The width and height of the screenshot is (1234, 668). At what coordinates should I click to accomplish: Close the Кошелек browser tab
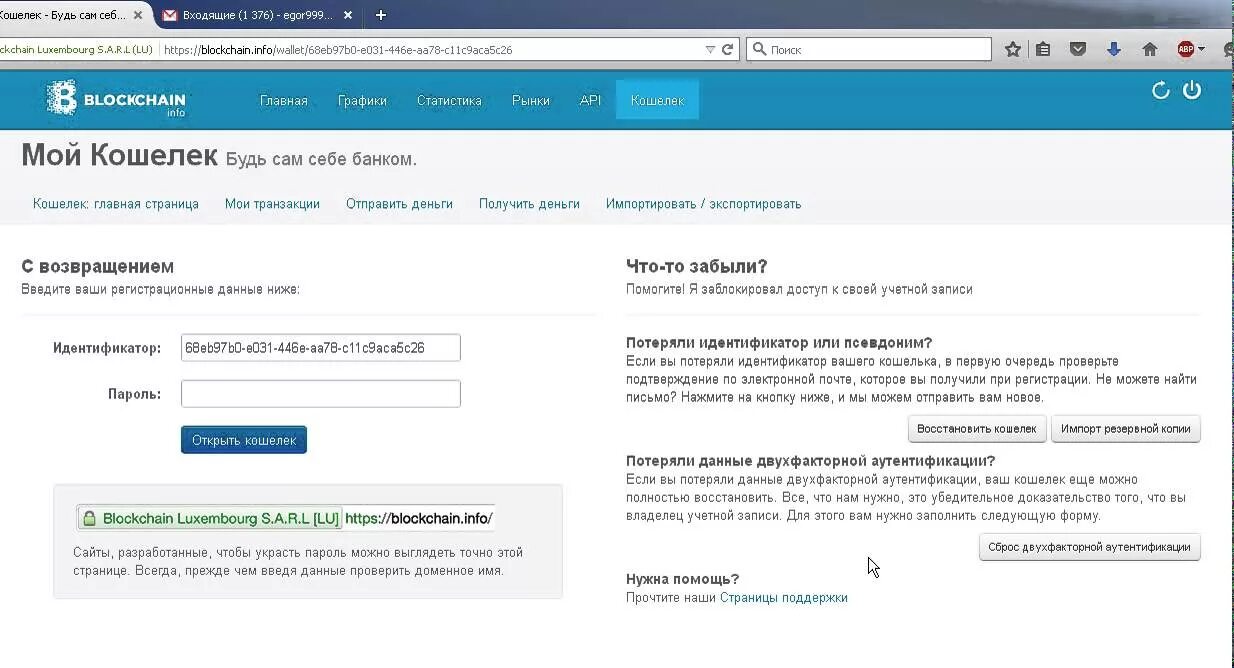(138, 15)
